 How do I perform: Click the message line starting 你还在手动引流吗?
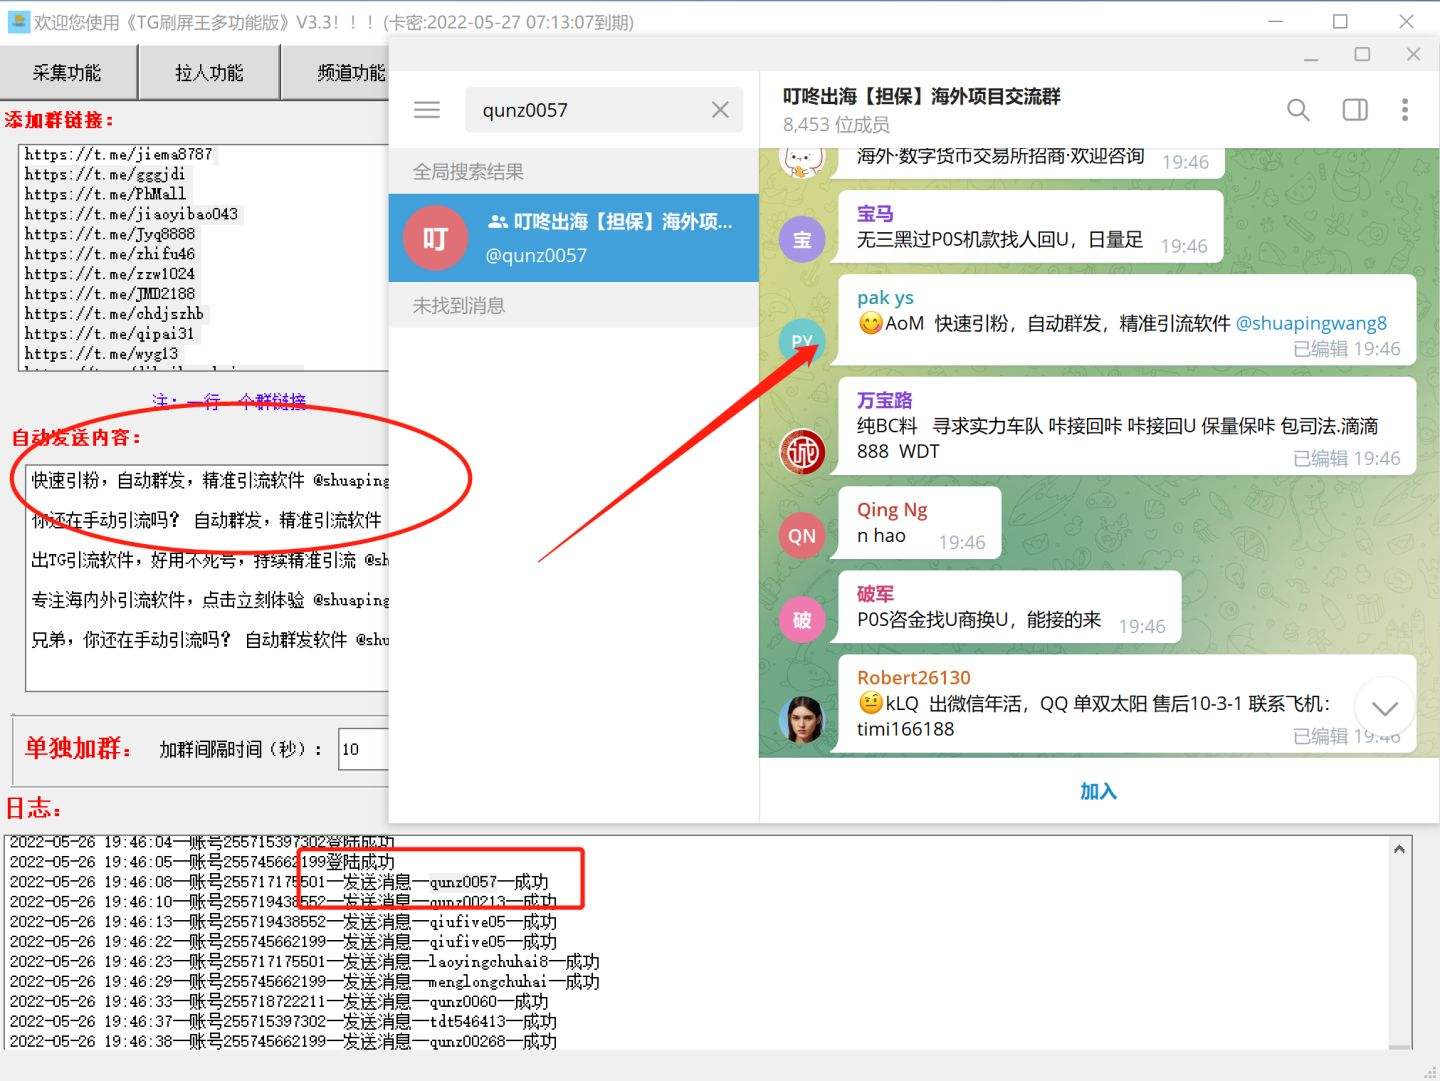(206, 520)
